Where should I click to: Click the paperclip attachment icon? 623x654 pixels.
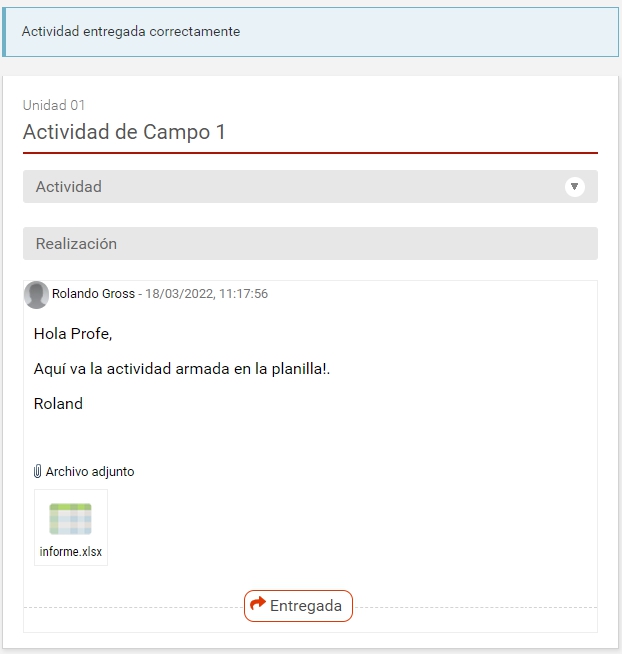(38, 472)
